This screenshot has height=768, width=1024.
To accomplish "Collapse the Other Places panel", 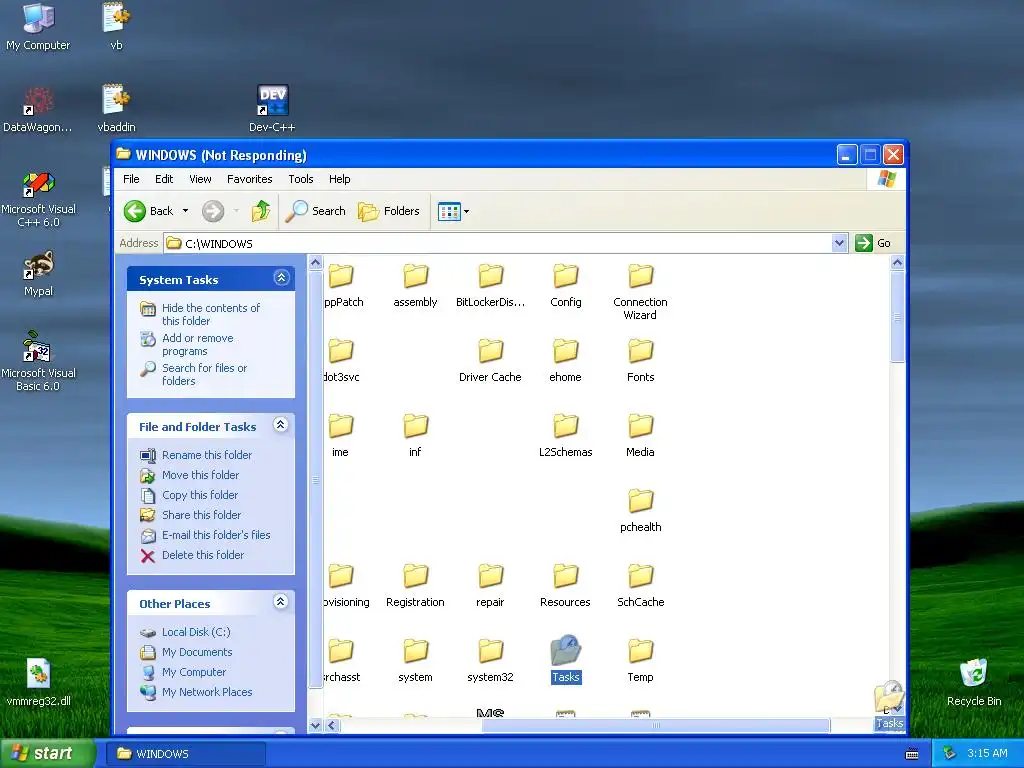I will click(x=281, y=602).
